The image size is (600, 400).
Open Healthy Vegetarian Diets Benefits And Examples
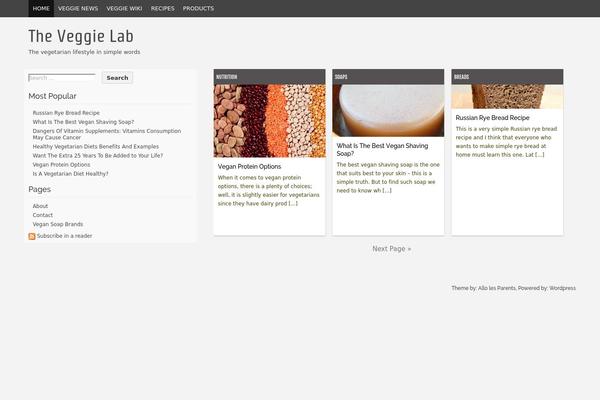tap(96, 147)
